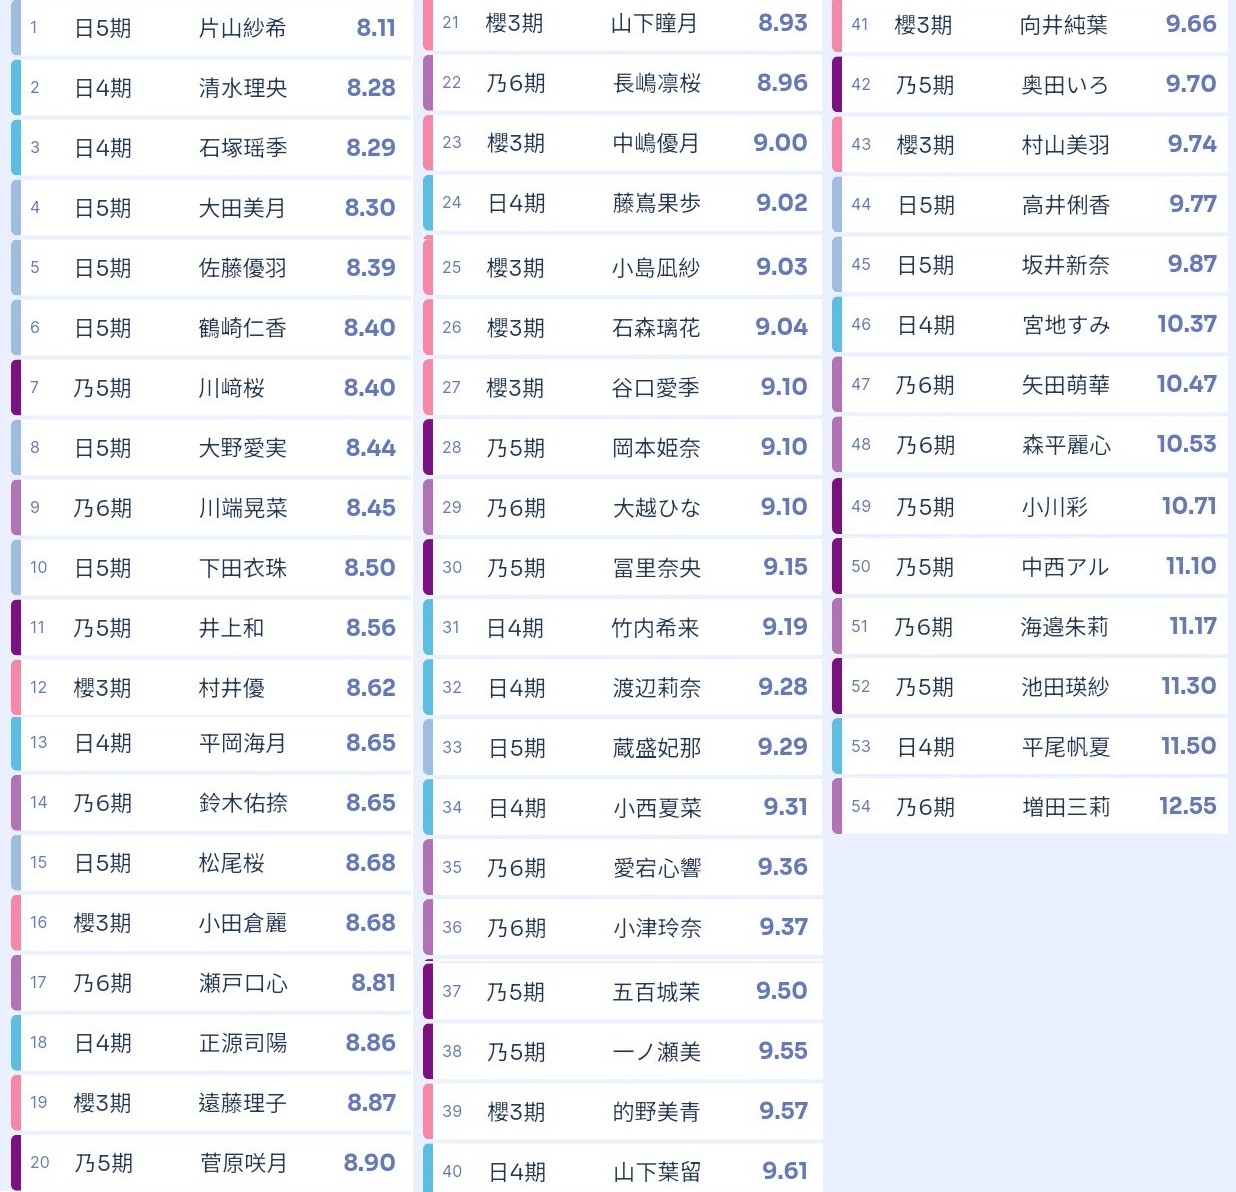Select the name 高井俐香

pos(1064,205)
